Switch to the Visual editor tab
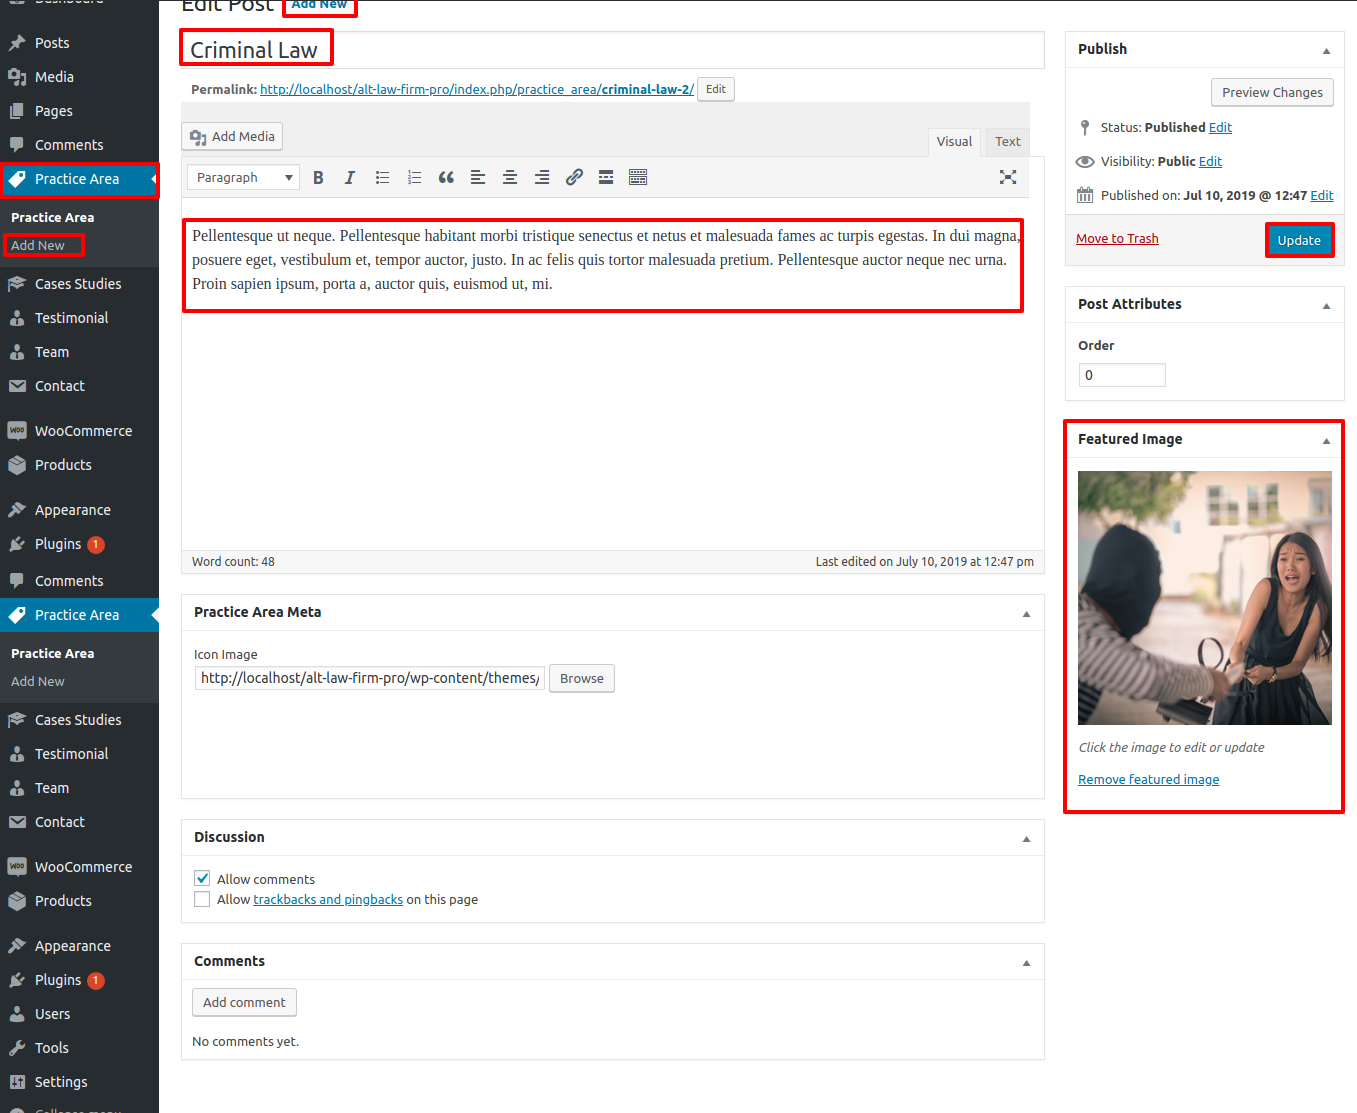The height and width of the screenshot is (1113, 1357). coord(954,142)
